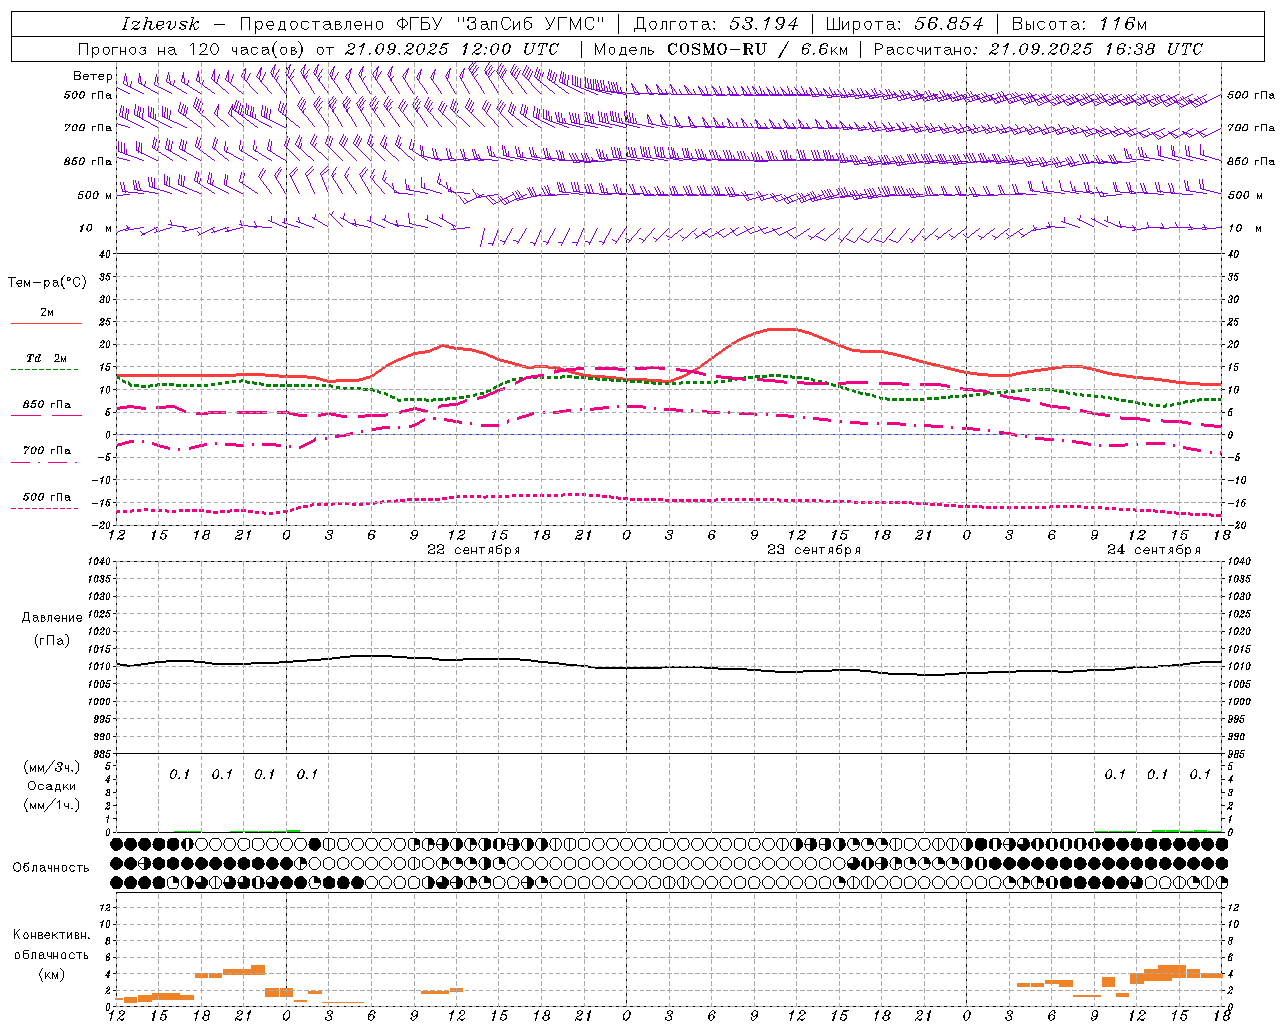
Task: Click the Широта: 56.854 value
Action: click(x=904, y=24)
